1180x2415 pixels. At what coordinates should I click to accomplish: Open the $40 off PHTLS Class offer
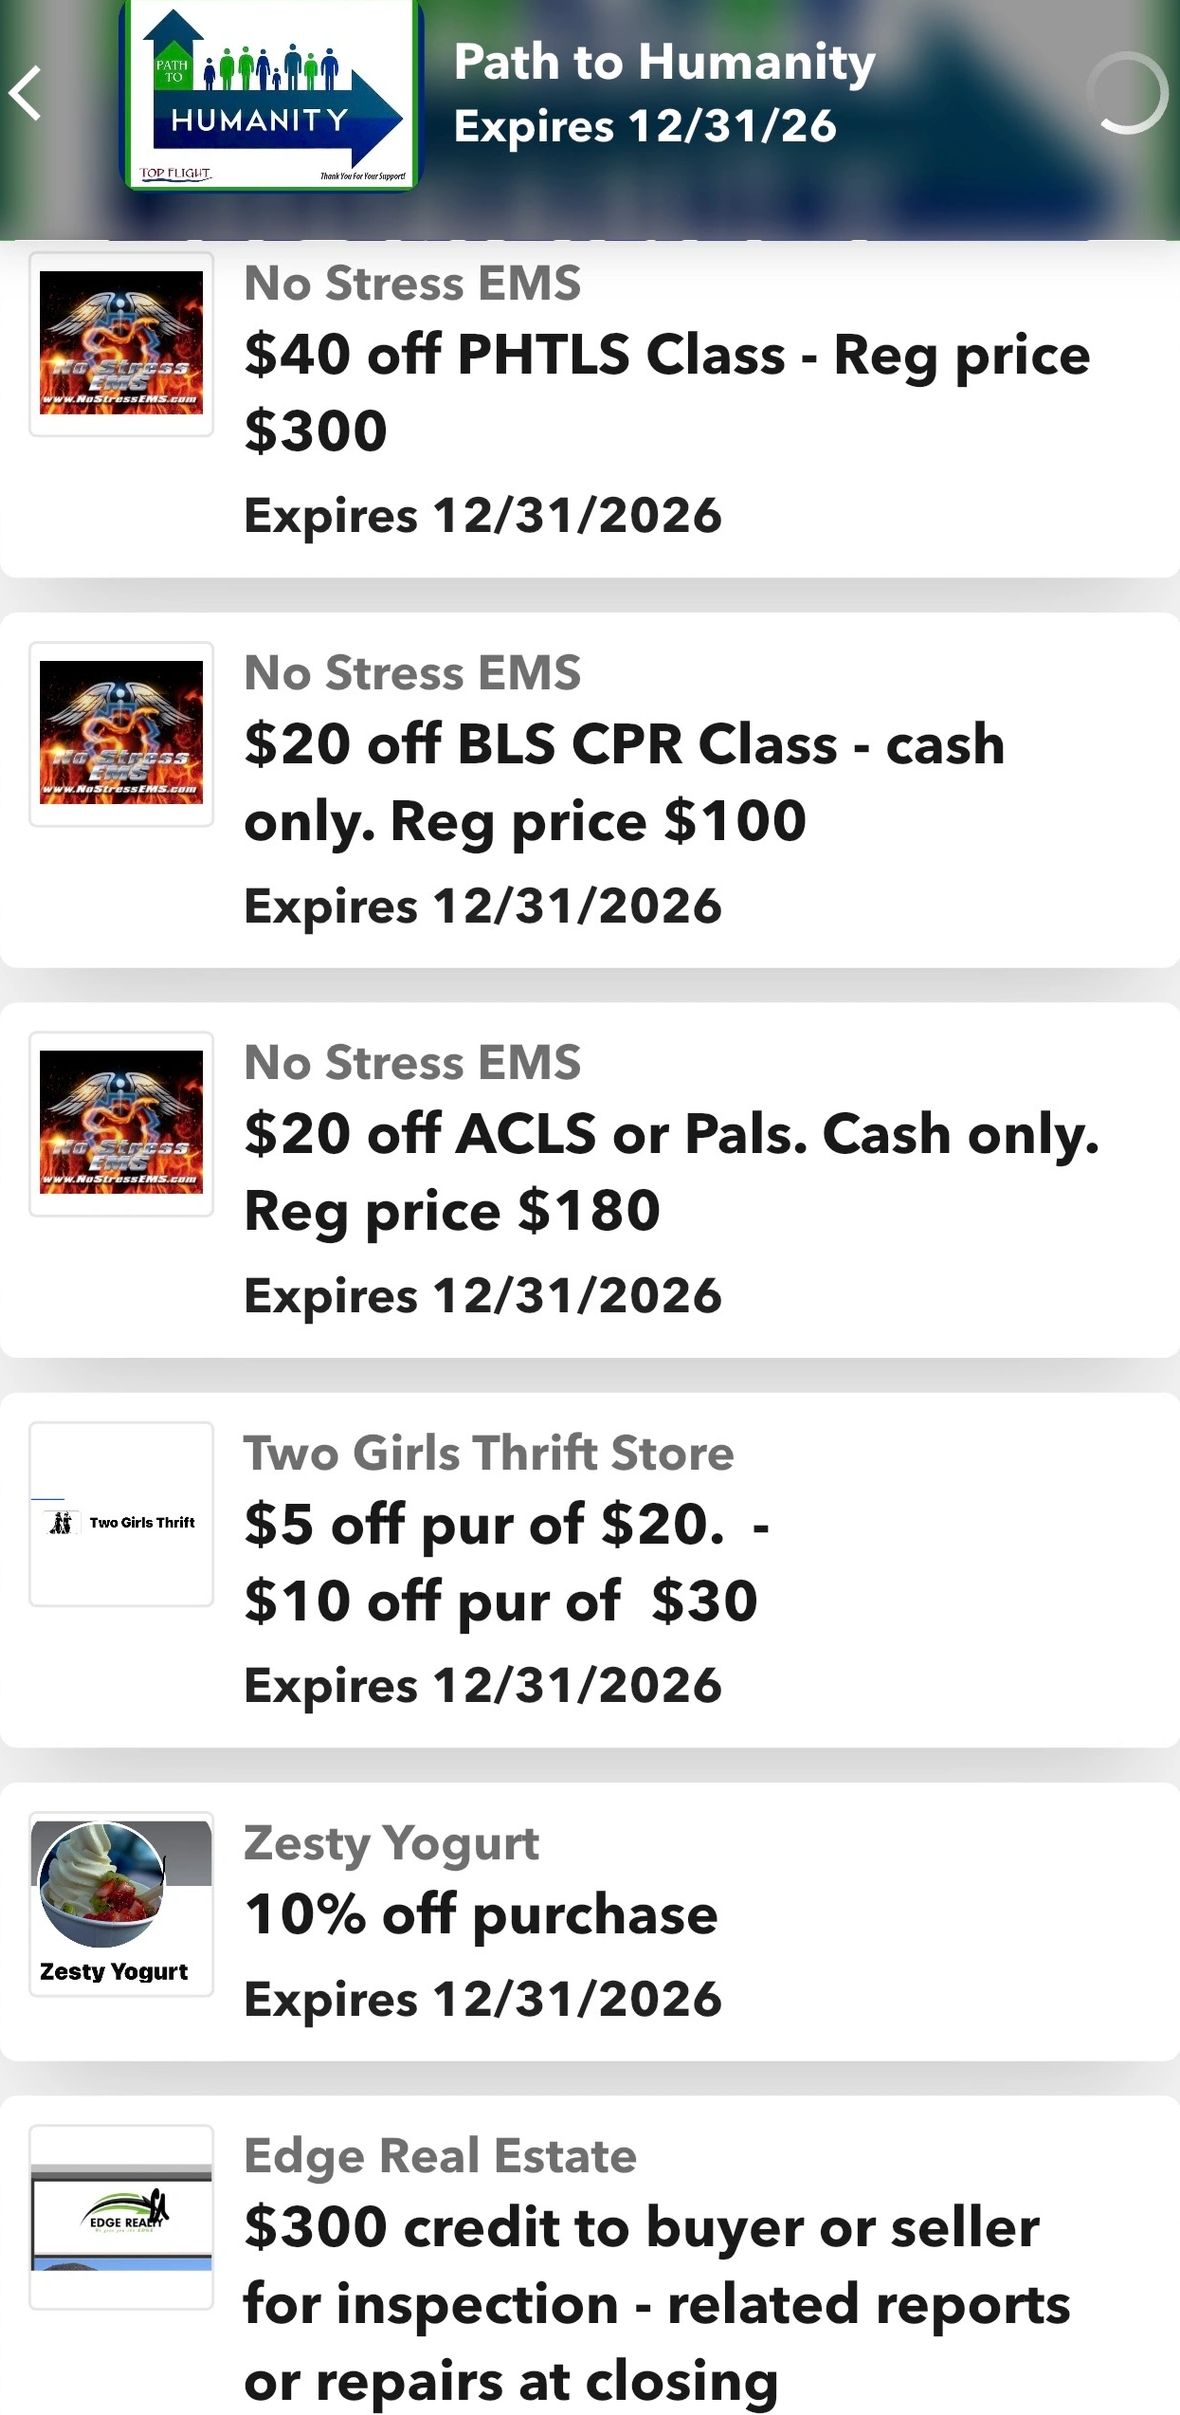[666, 392]
